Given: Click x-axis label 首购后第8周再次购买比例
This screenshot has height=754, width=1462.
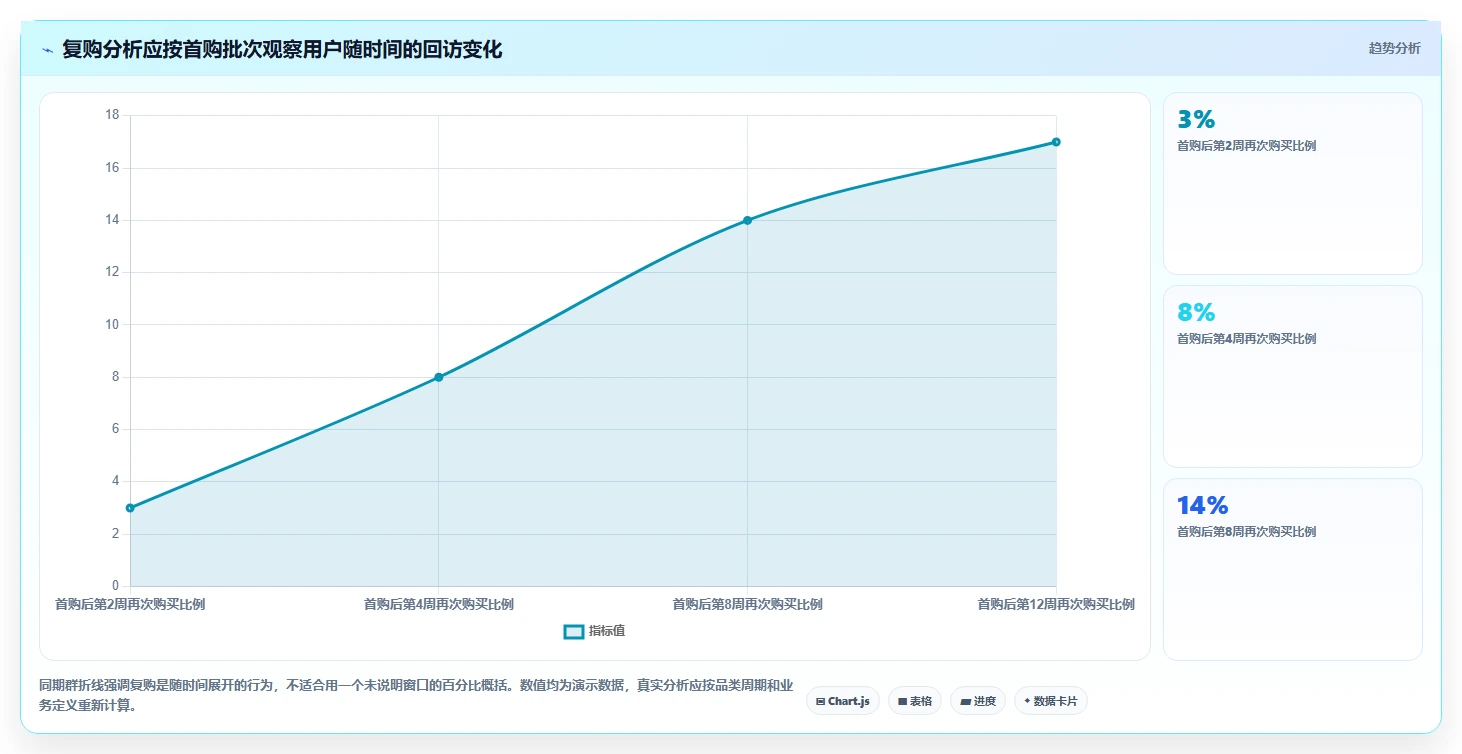Looking at the screenshot, I should tap(748, 604).
